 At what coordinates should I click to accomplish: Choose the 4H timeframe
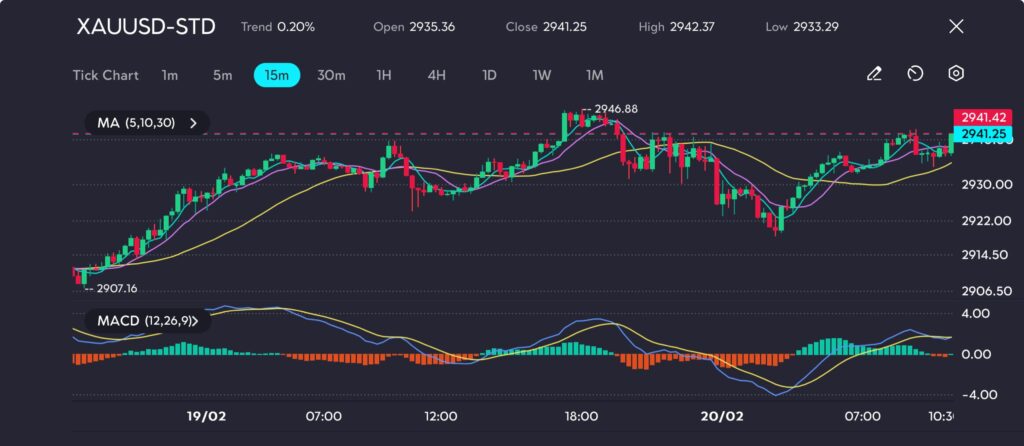436,75
